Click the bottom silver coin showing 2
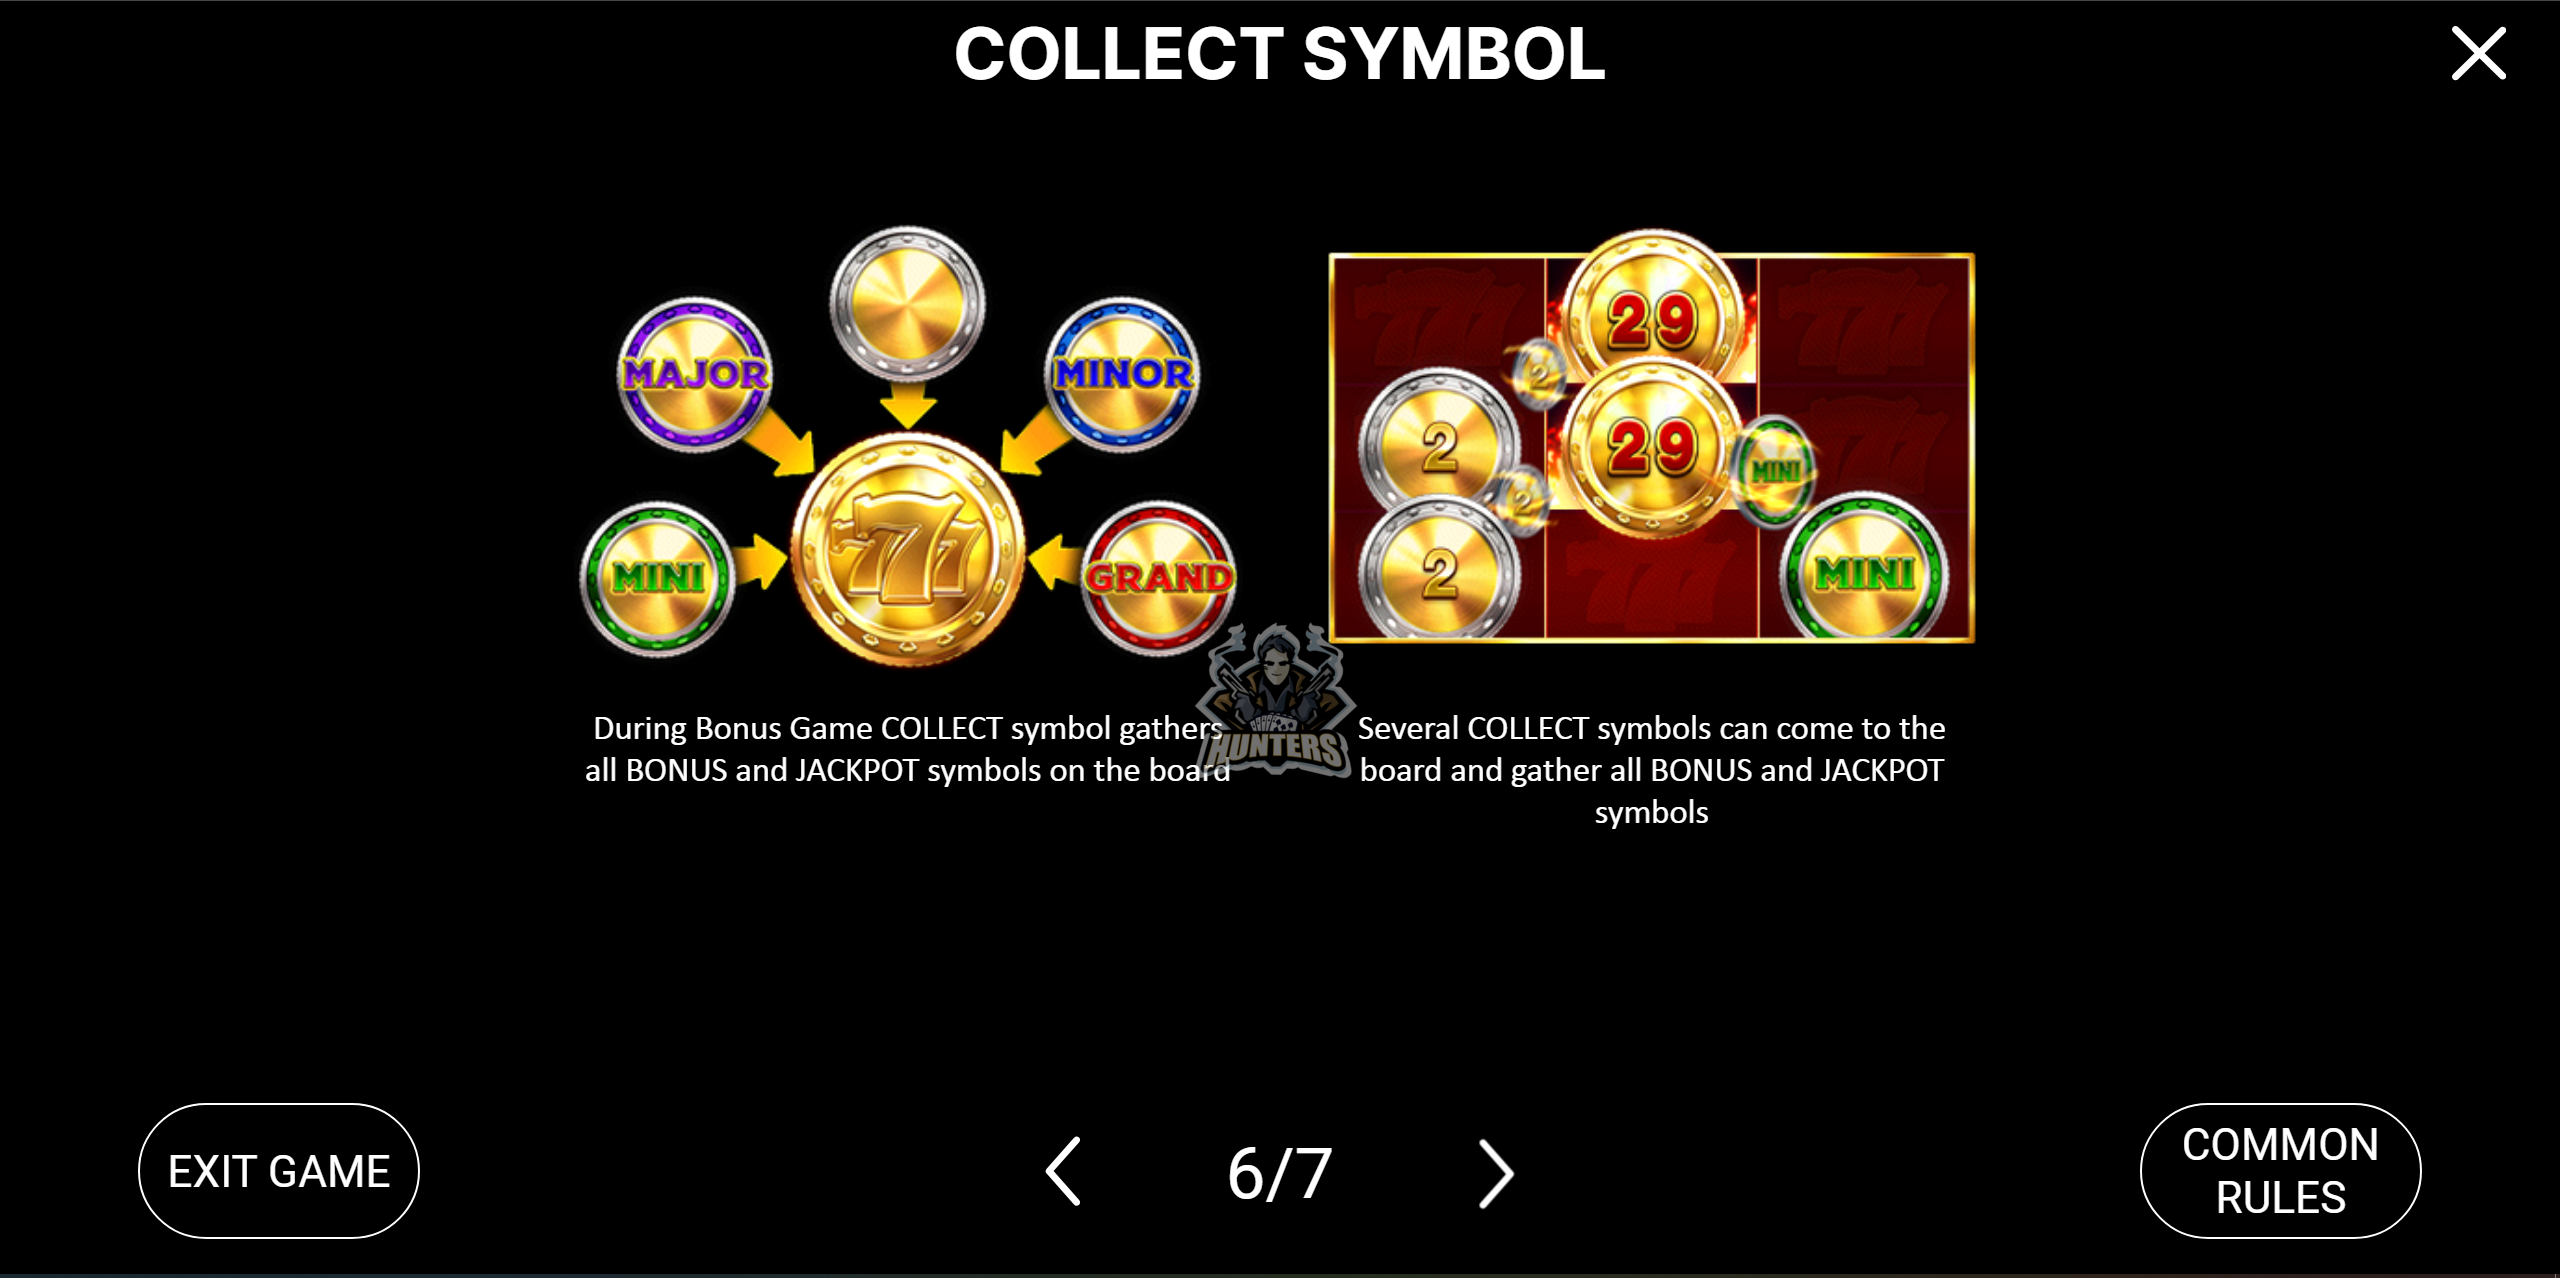Image resolution: width=2560 pixels, height=1278 pixels. (1438, 572)
